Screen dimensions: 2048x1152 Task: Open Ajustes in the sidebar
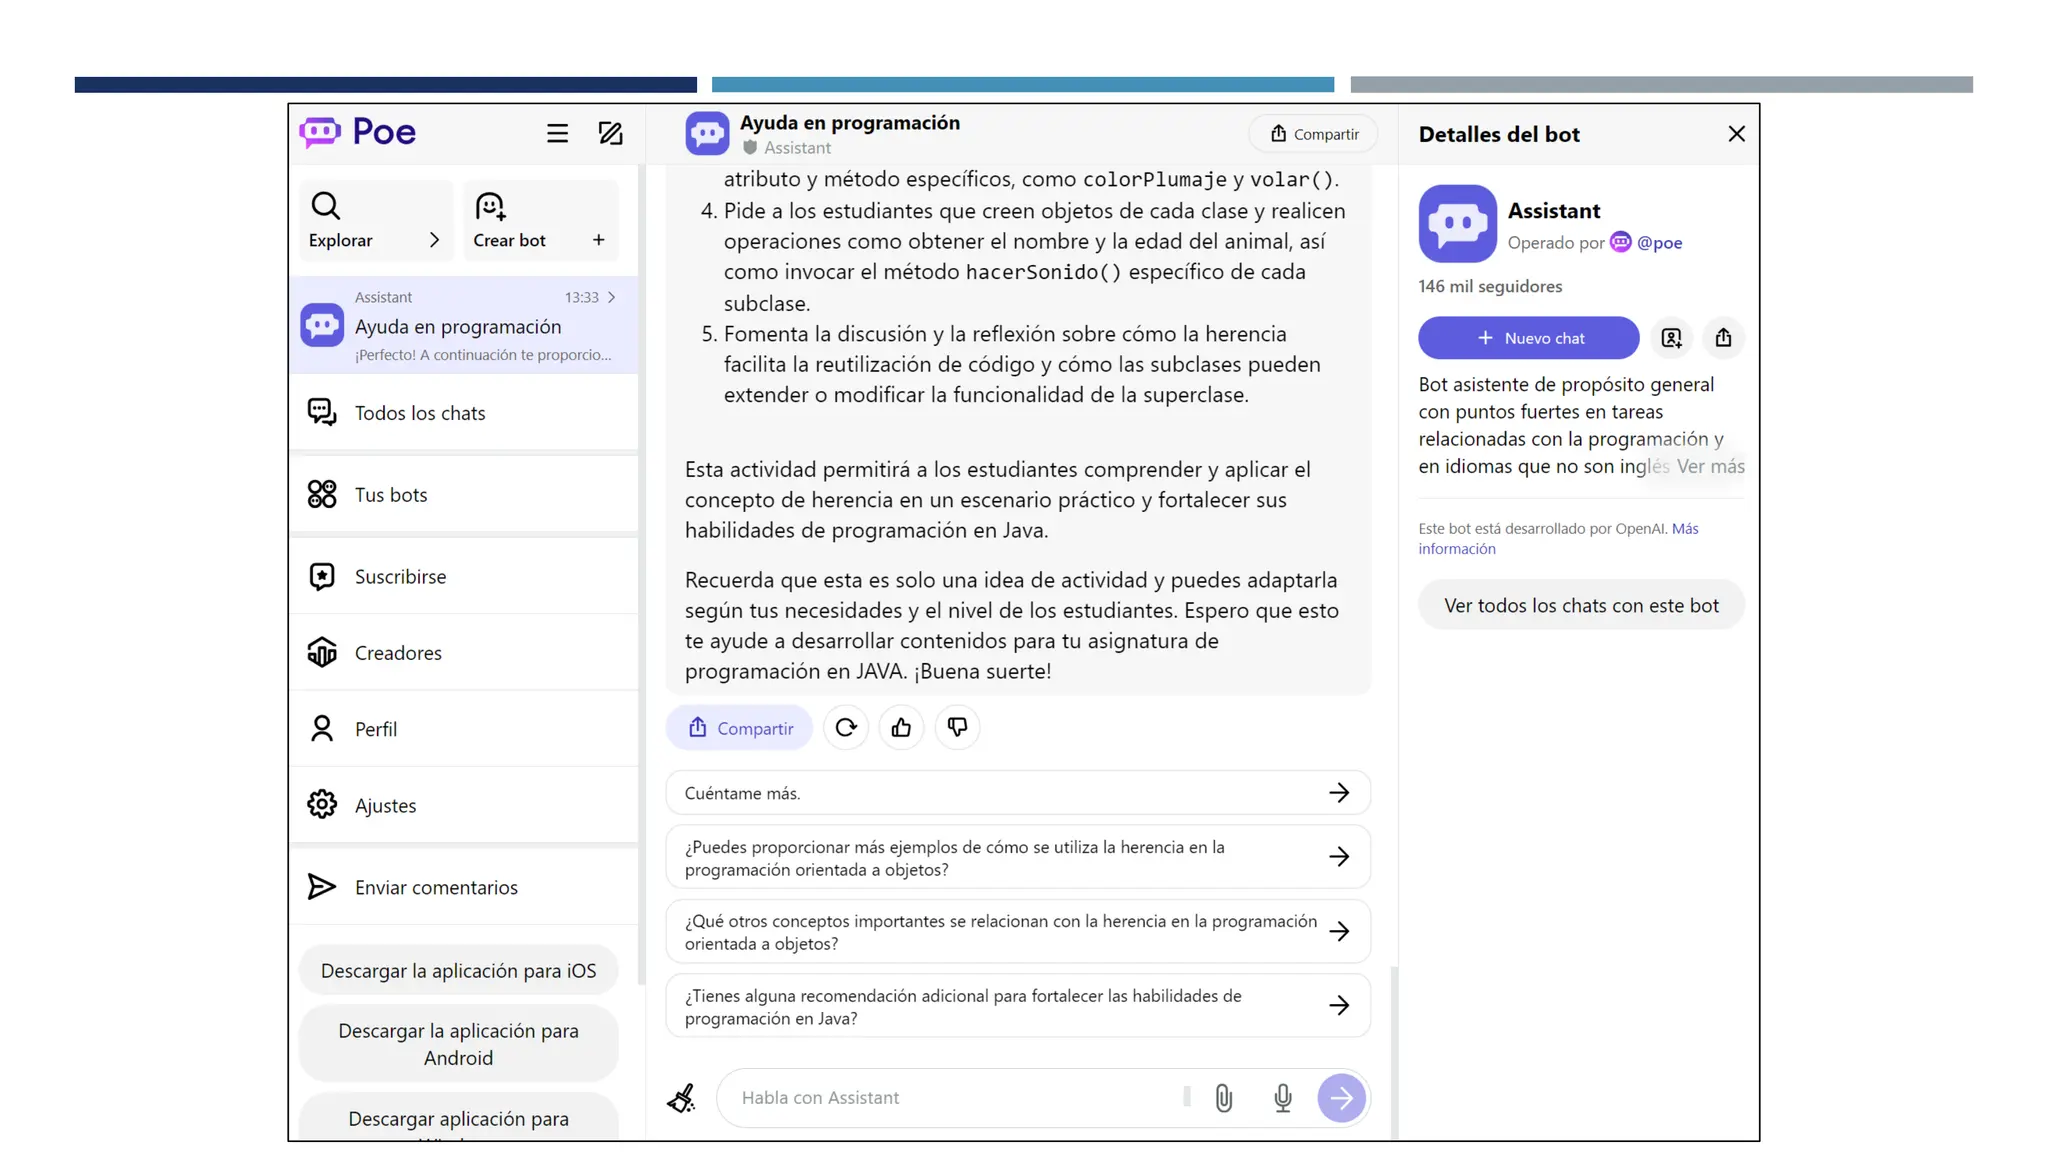[385, 805]
